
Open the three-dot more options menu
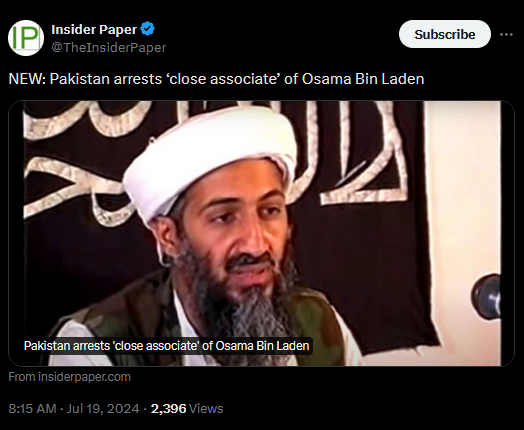(506, 34)
